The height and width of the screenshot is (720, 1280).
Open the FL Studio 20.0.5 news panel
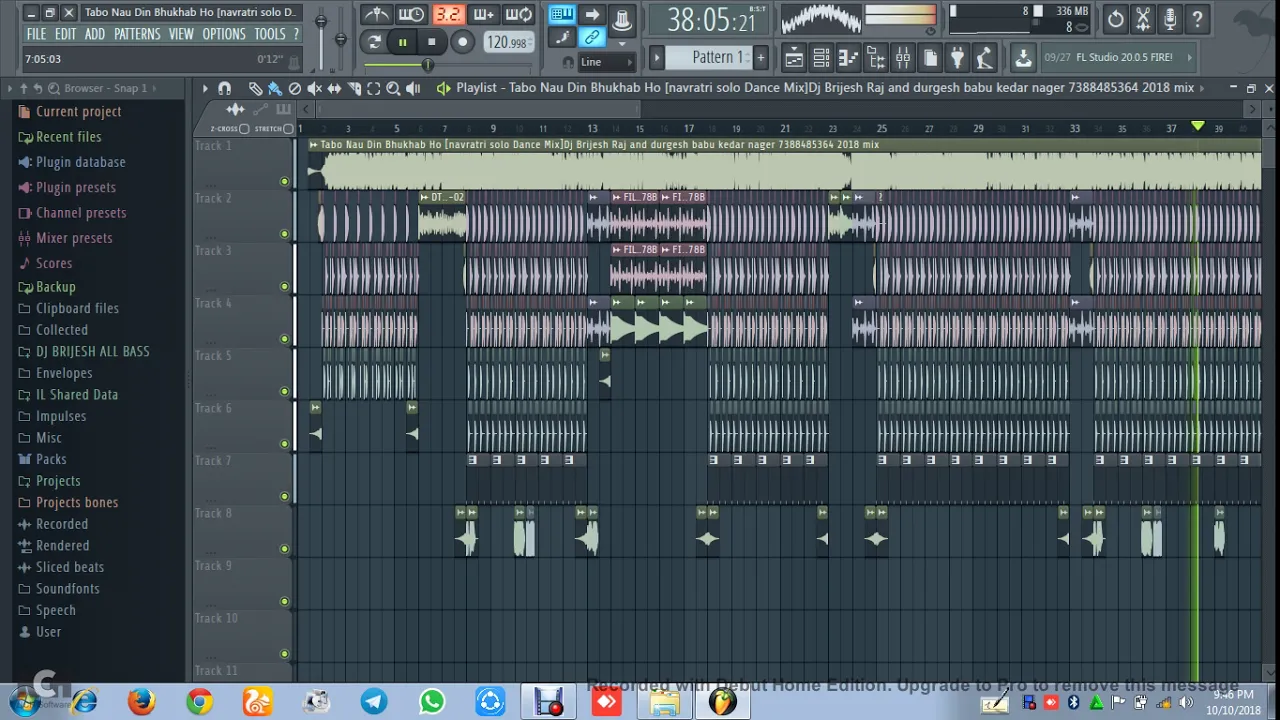point(1119,57)
